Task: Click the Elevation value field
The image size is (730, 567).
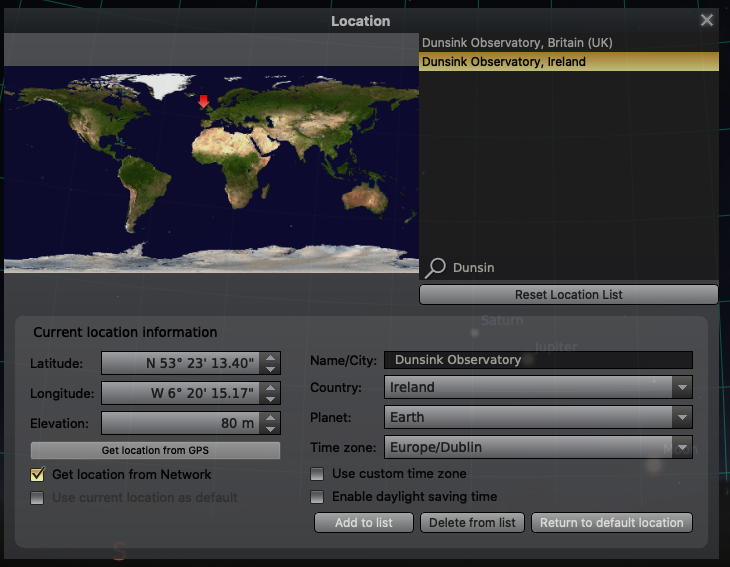Action: click(x=181, y=423)
